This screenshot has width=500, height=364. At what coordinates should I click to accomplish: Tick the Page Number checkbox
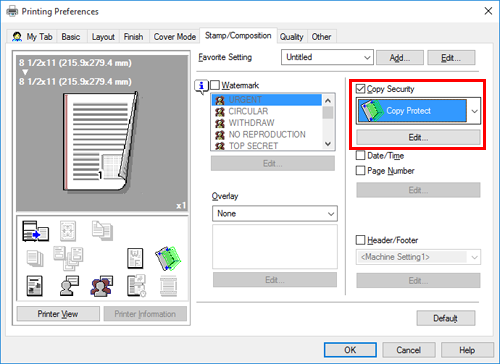click(x=360, y=171)
